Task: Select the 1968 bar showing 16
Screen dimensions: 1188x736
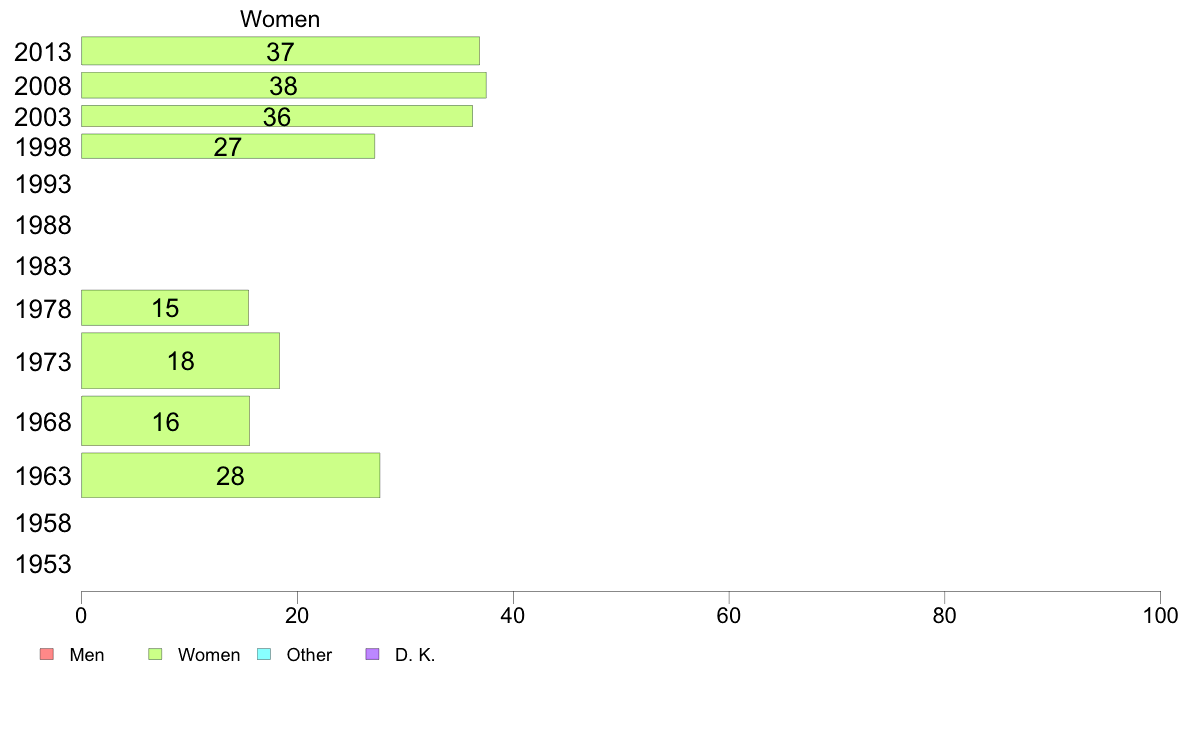Action: click(165, 421)
